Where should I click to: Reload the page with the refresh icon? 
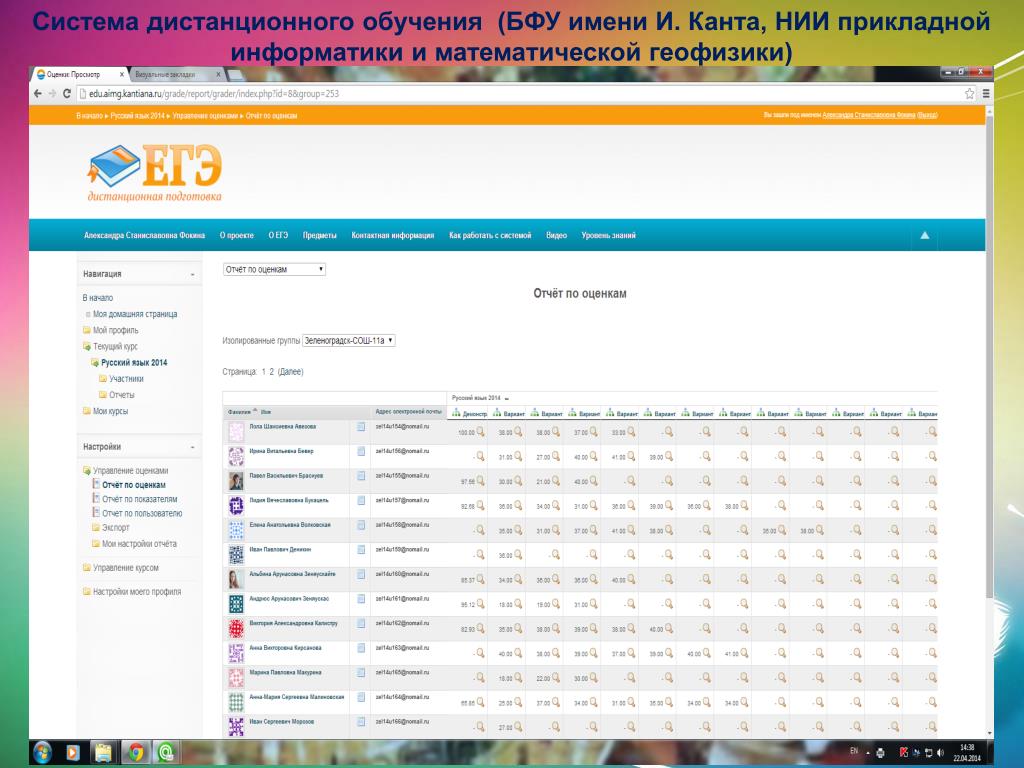pos(67,94)
